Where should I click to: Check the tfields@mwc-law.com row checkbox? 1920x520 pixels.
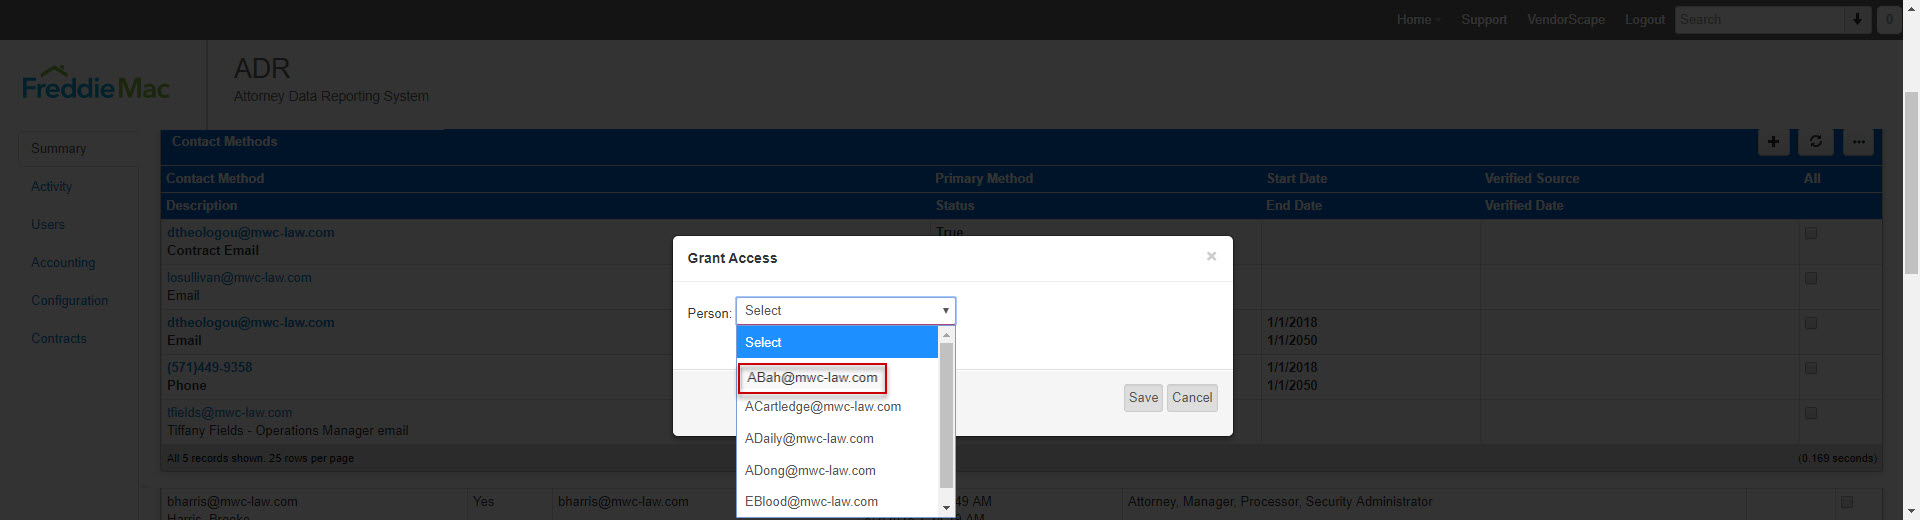(1811, 413)
